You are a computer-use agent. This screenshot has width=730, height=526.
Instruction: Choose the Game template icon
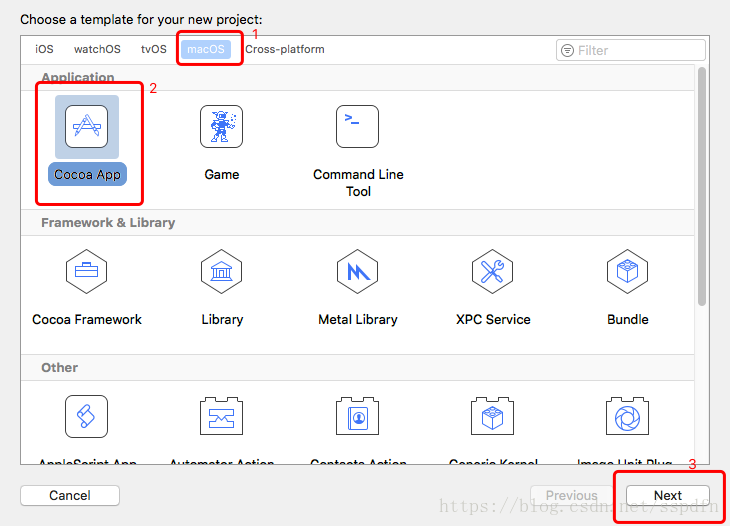(x=222, y=126)
